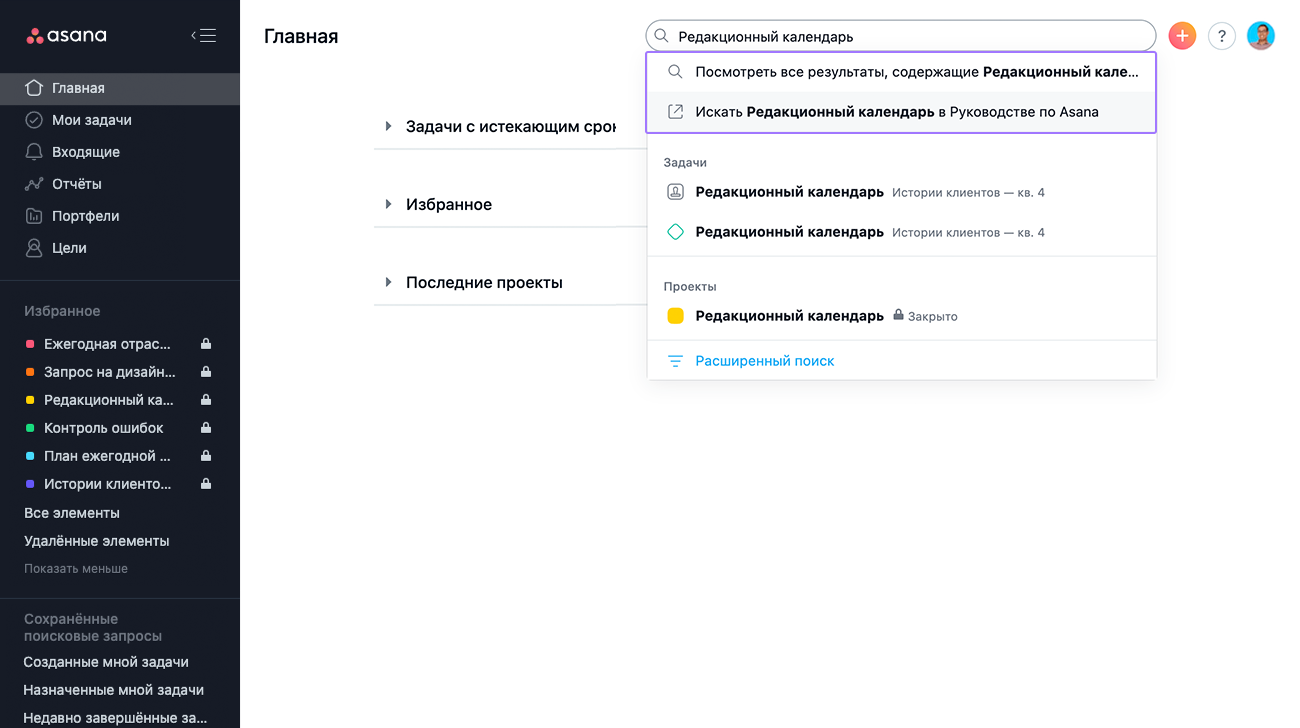Click lock icon on Контроль ошибок row

click(x=206, y=428)
